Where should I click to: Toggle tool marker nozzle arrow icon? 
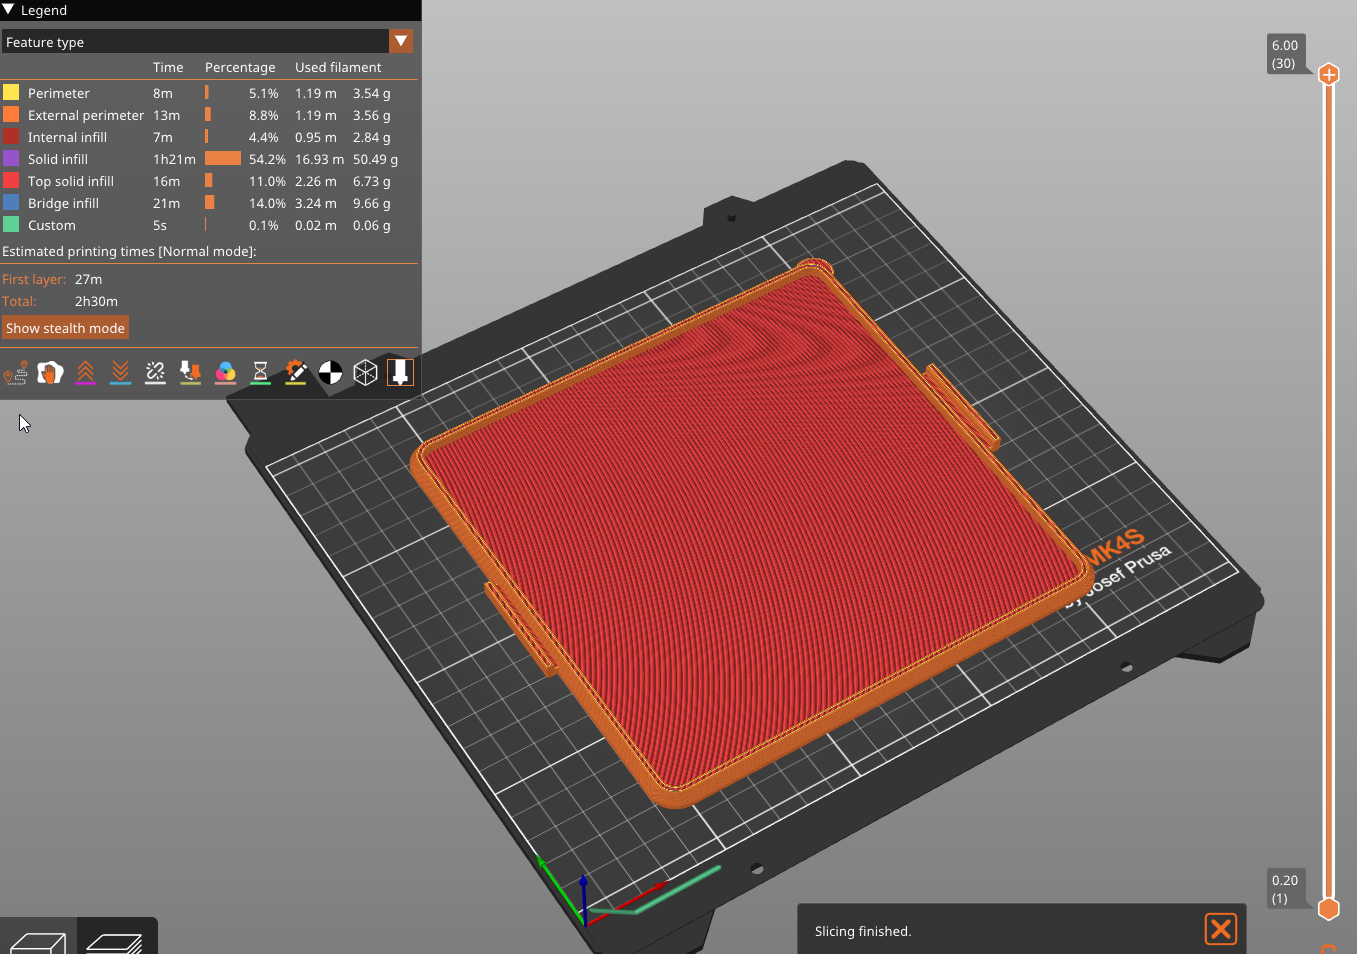(x=400, y=373)
